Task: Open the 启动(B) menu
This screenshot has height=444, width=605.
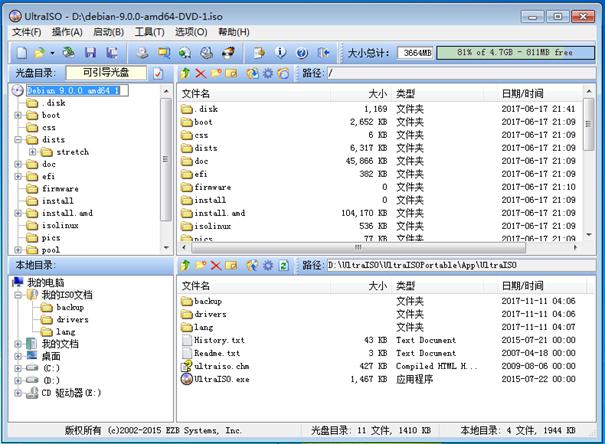Action: click(x=108, y=32)
